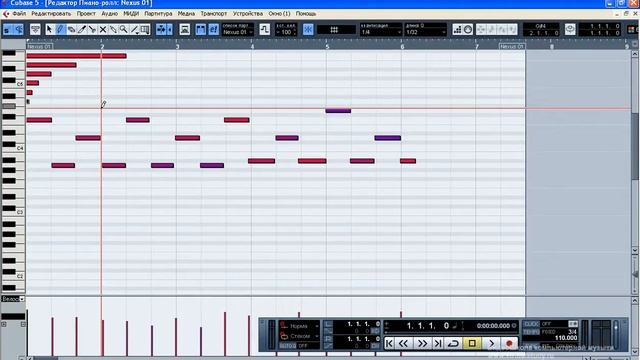Click the Show Info line icon
This screenshot has height=360, width=640.
[35, 29]
